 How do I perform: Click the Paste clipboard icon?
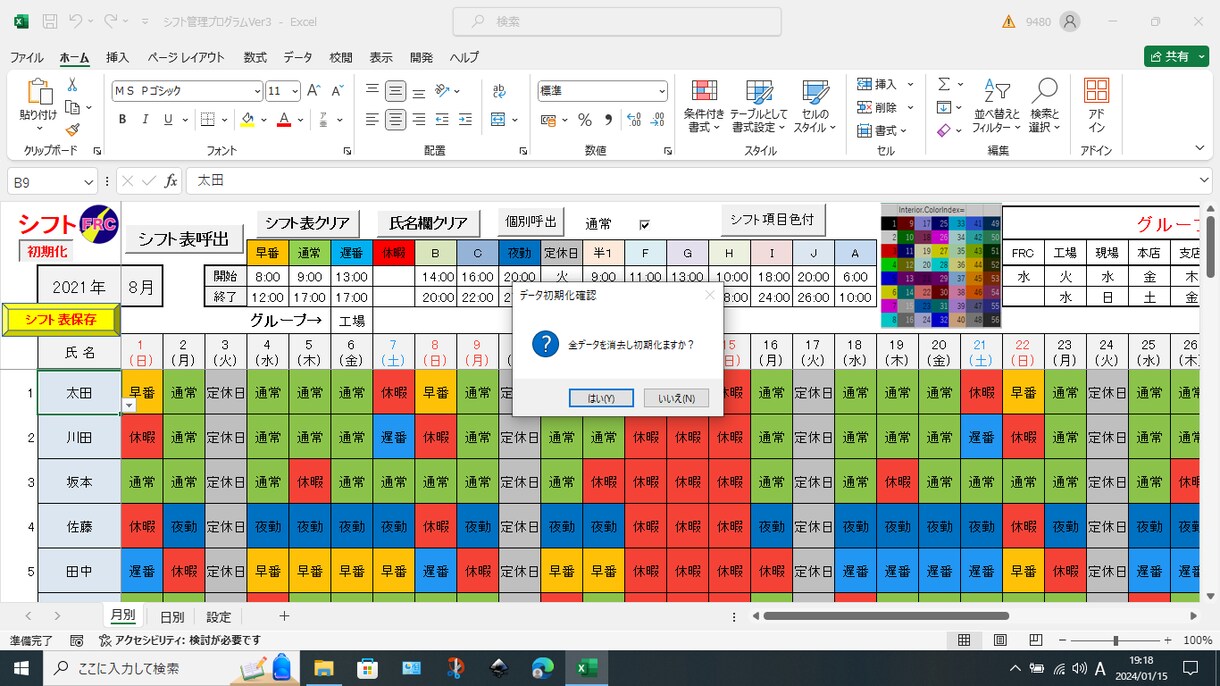tap(38, 93)
